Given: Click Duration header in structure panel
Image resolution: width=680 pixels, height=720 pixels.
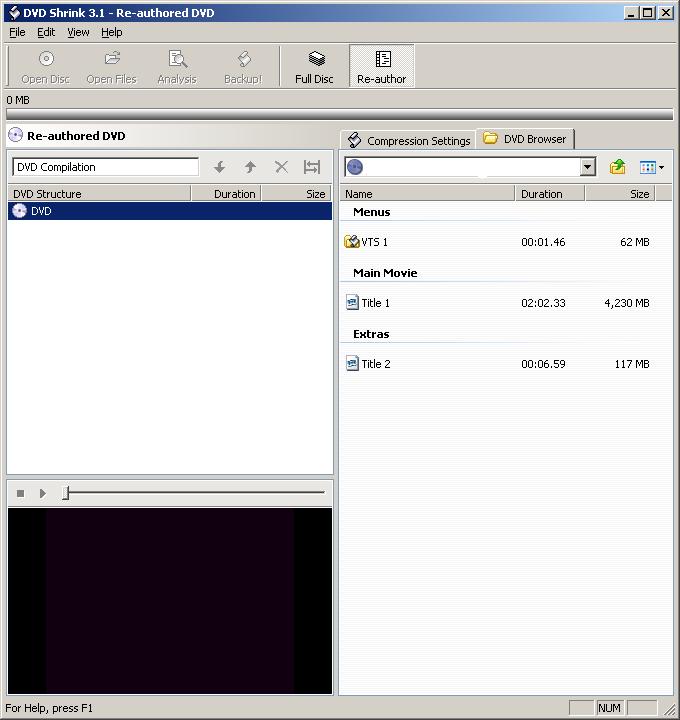Looking at the screenshot, I should (x=226, y=194).
